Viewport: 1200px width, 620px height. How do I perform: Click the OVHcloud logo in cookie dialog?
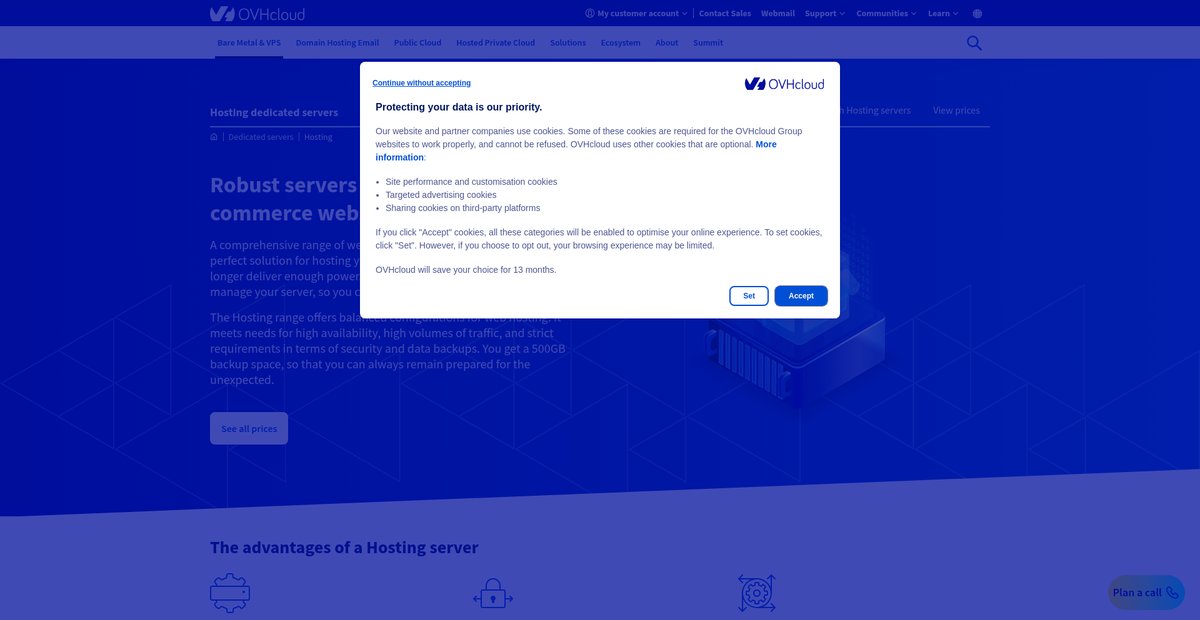point(785,84)
